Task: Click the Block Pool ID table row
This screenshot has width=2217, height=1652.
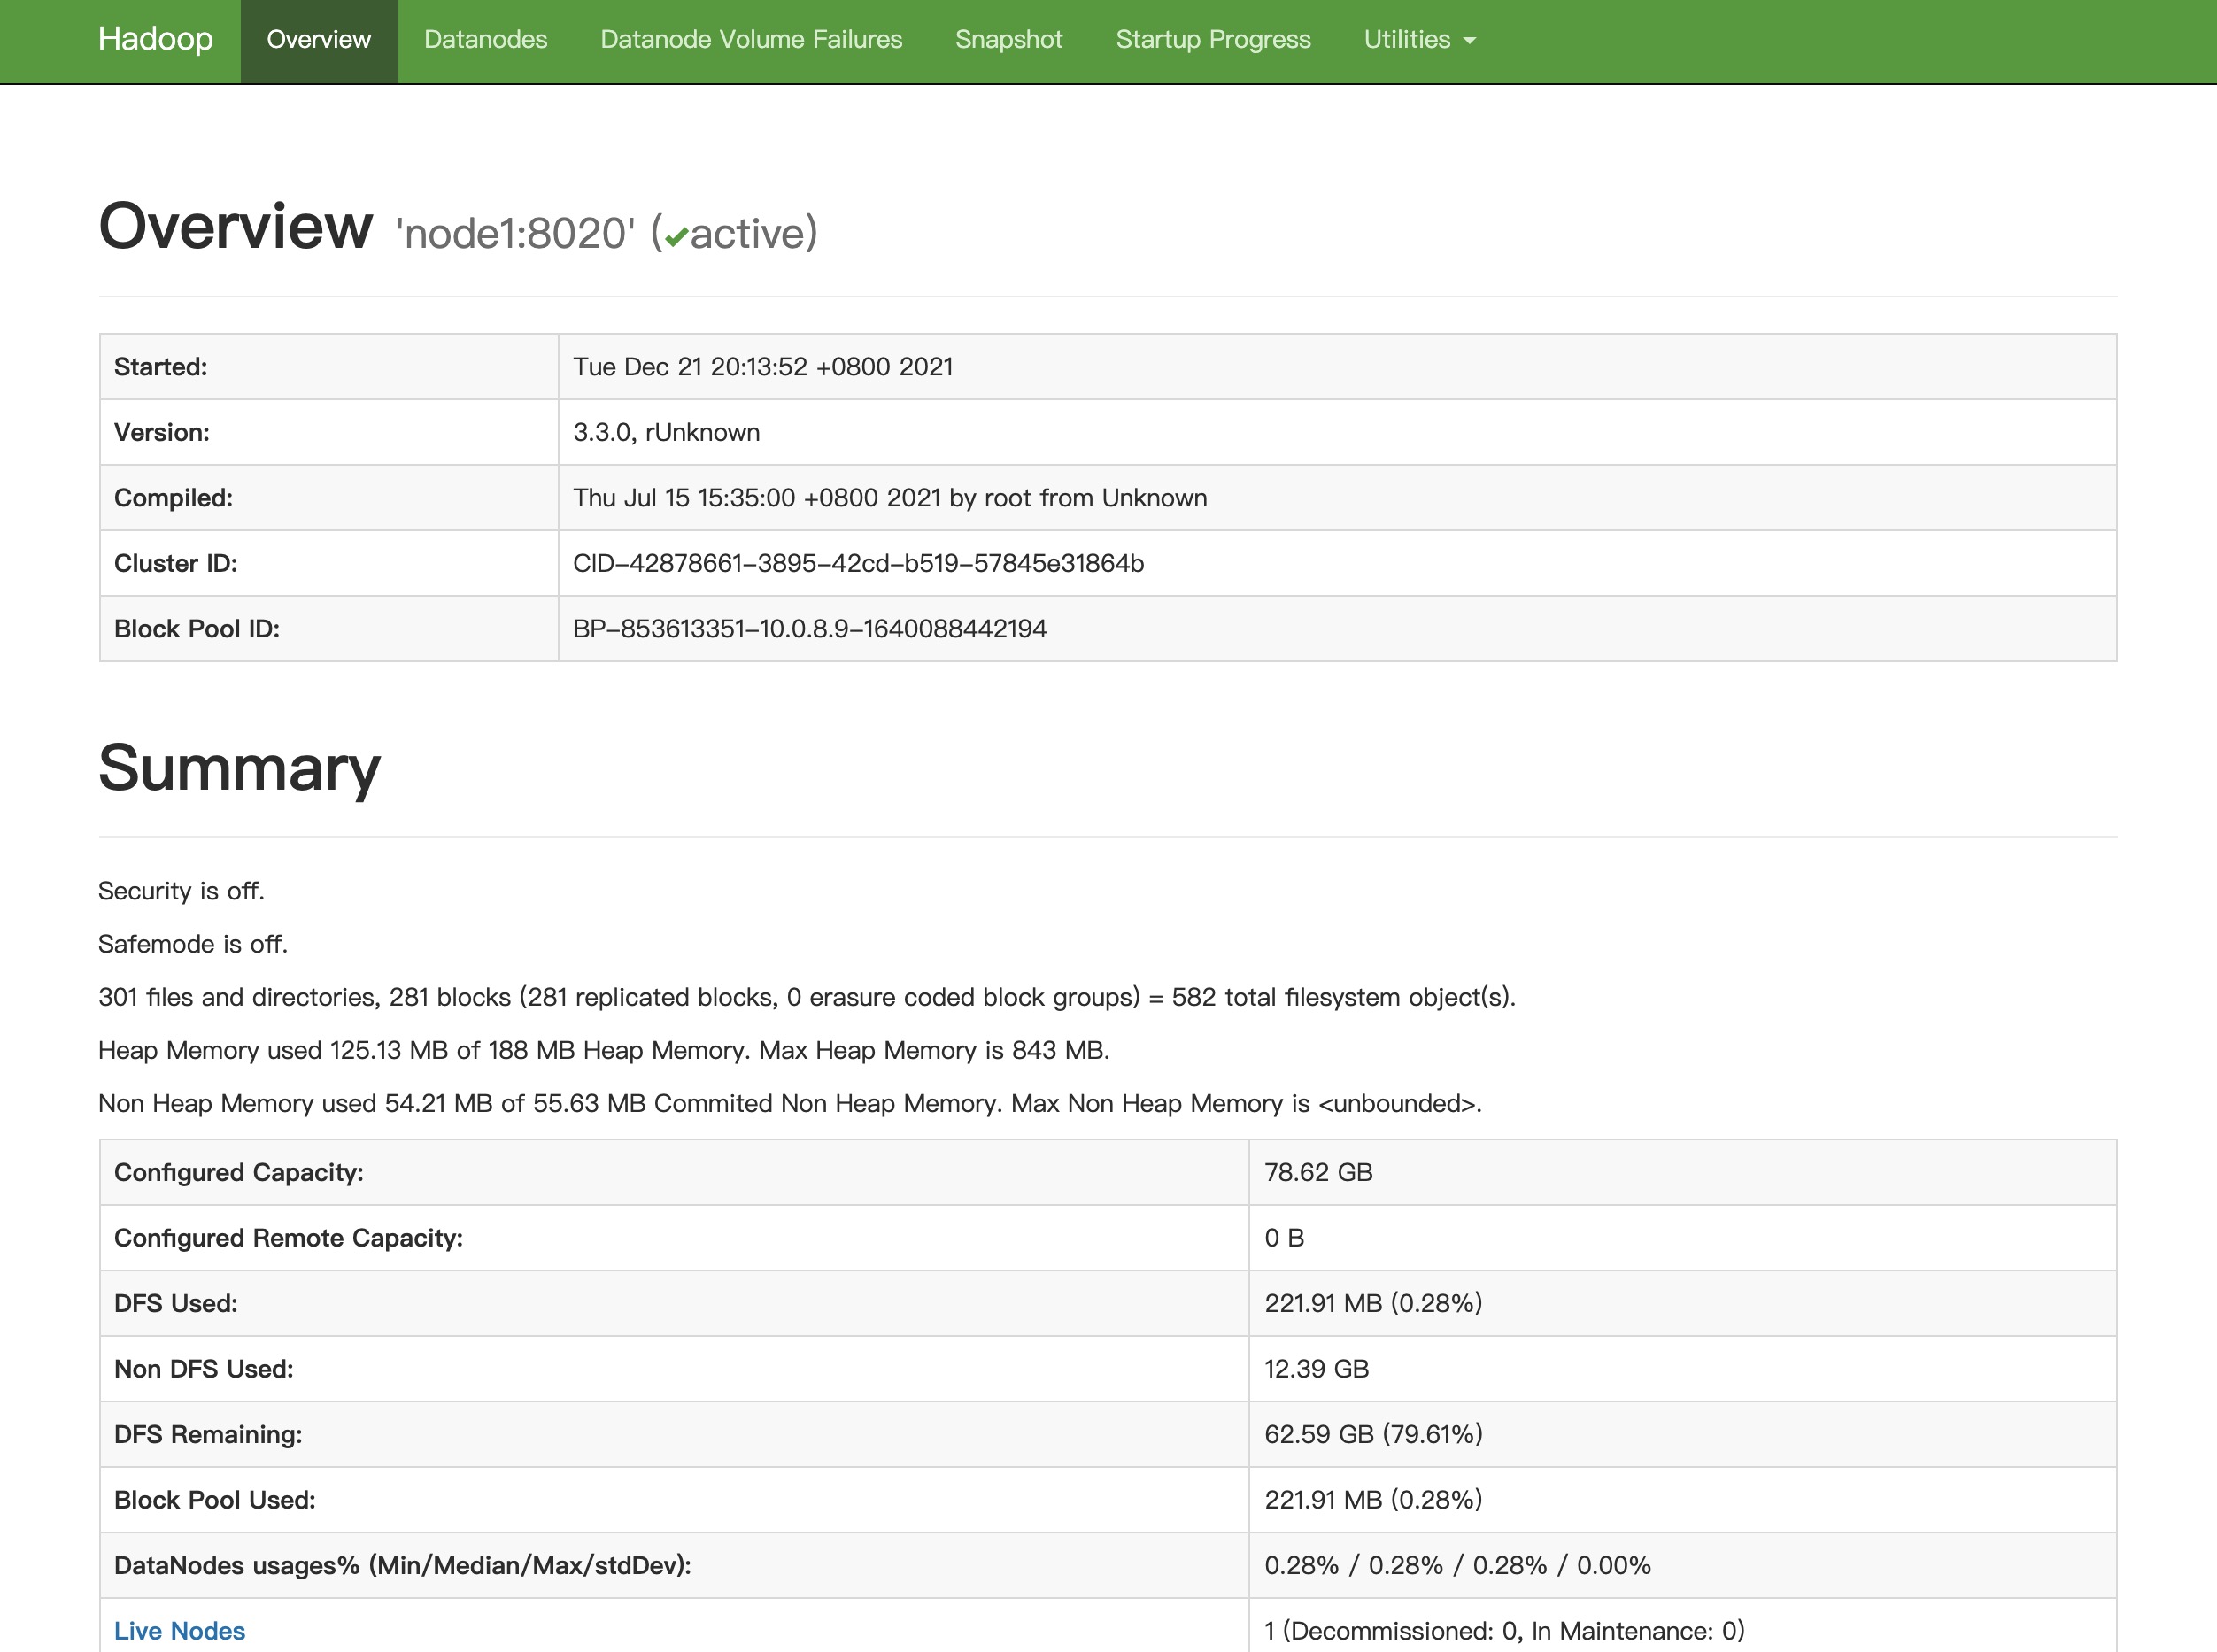Action: [810, 628]
